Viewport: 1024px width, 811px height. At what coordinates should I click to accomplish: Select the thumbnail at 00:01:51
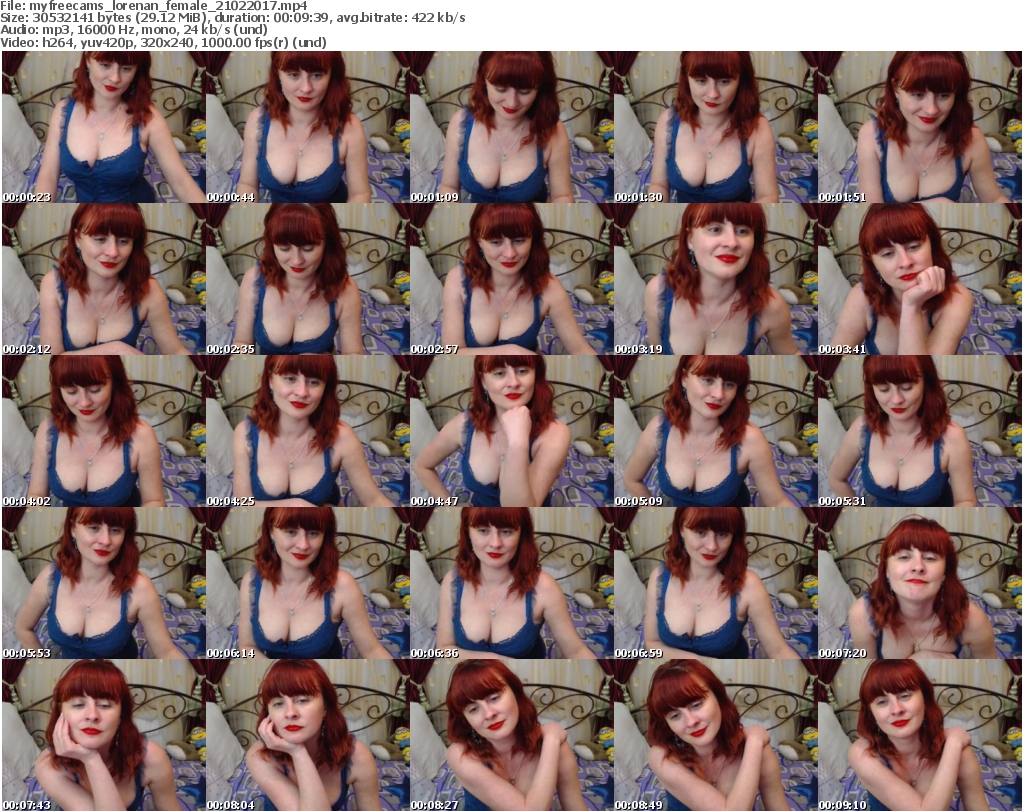(x=920, y=127)
